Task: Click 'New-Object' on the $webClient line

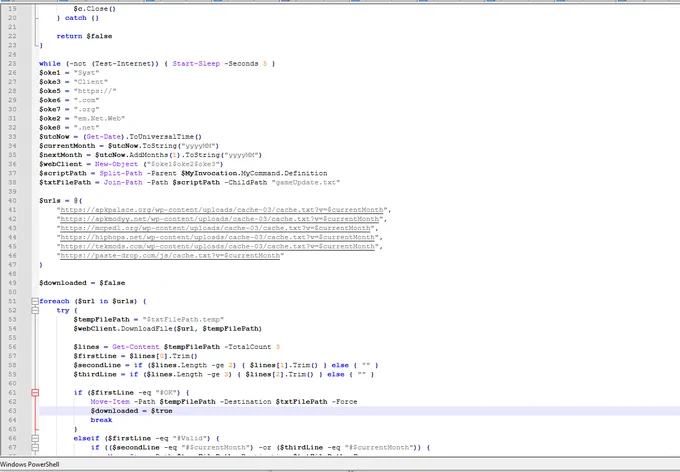Action: pos(116,164)
